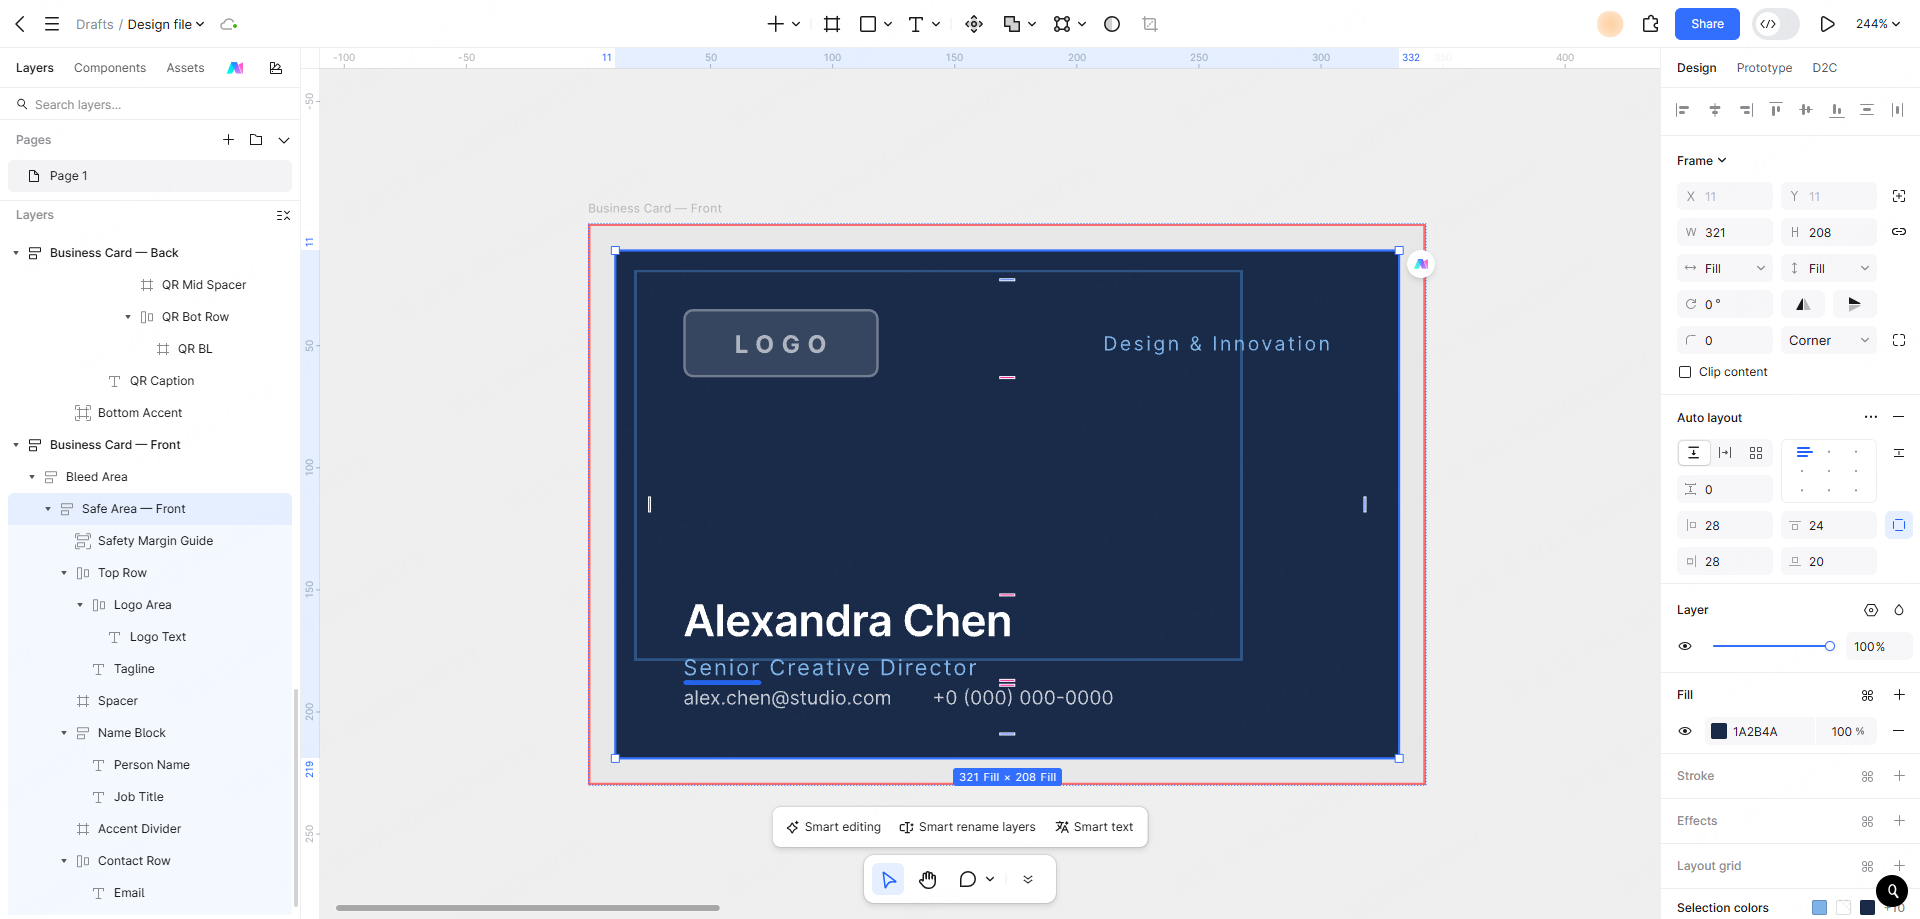Click the Smart text button

(x=1094, y=827)
